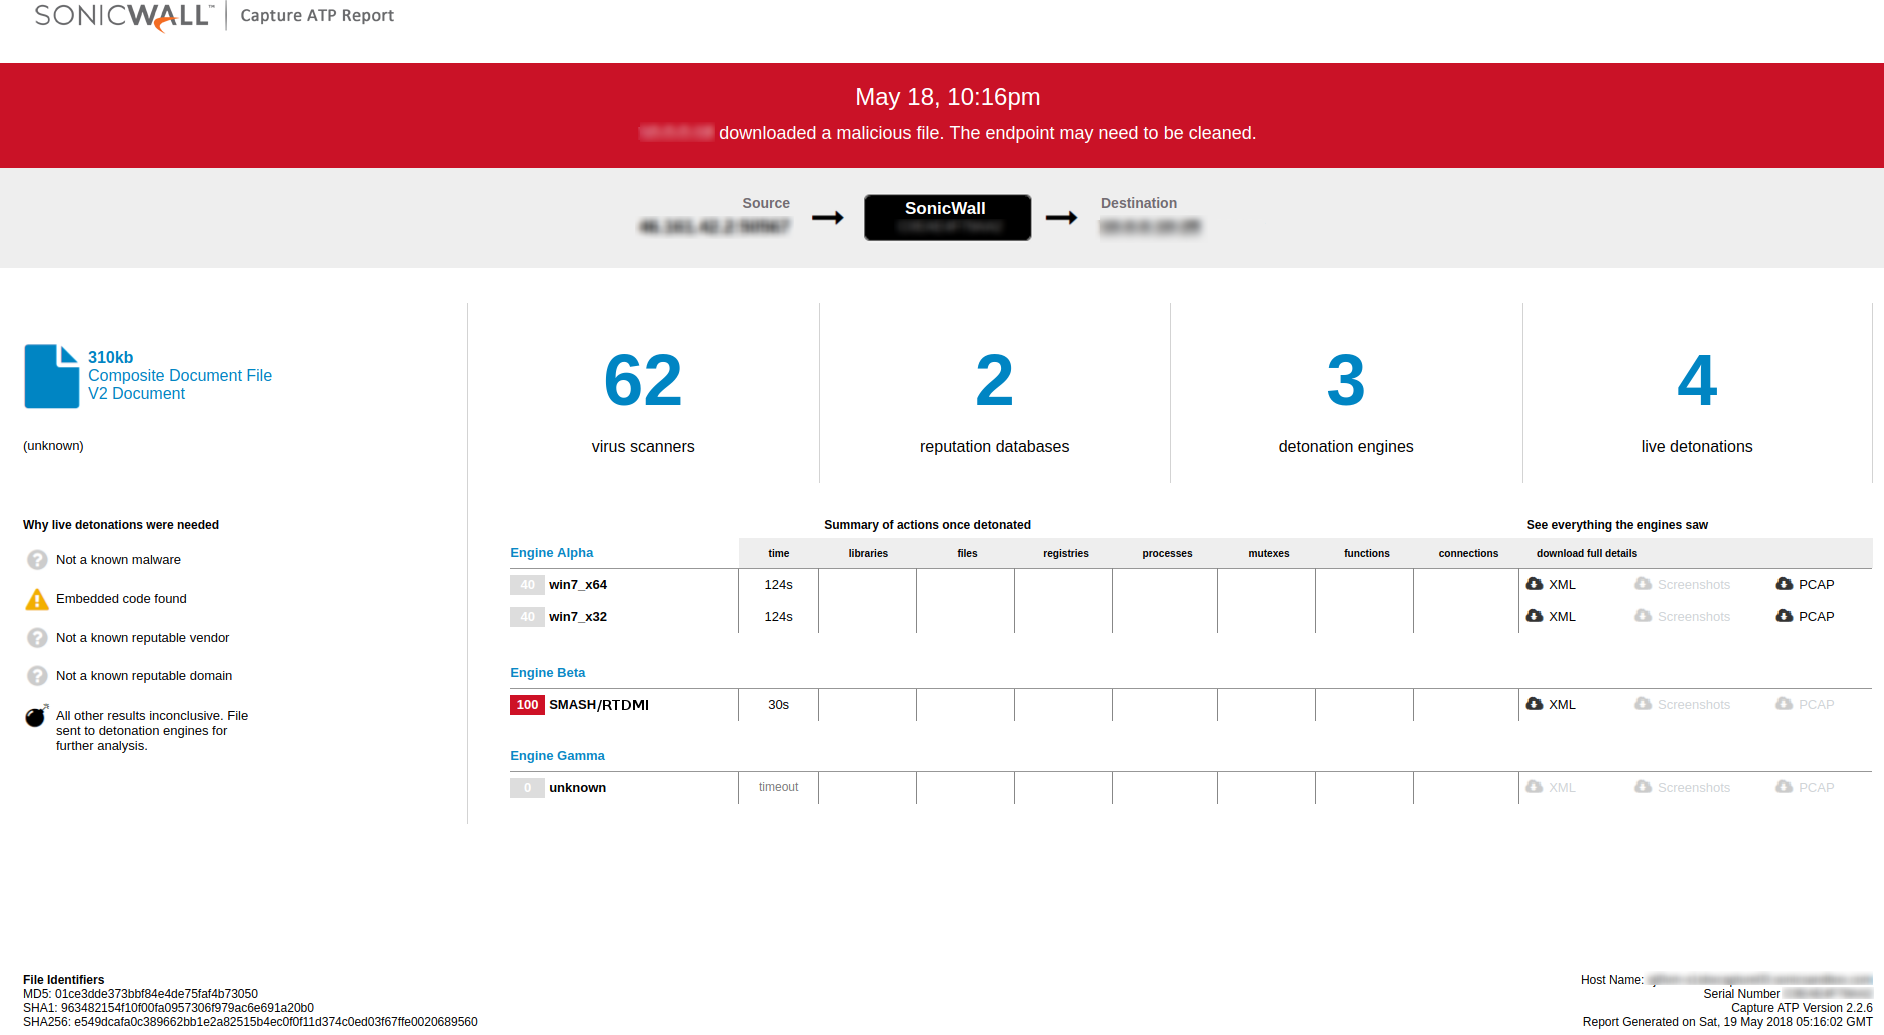
Task: Click the question mark icon beside 'Not a known malware'
Action: [37, 560]
